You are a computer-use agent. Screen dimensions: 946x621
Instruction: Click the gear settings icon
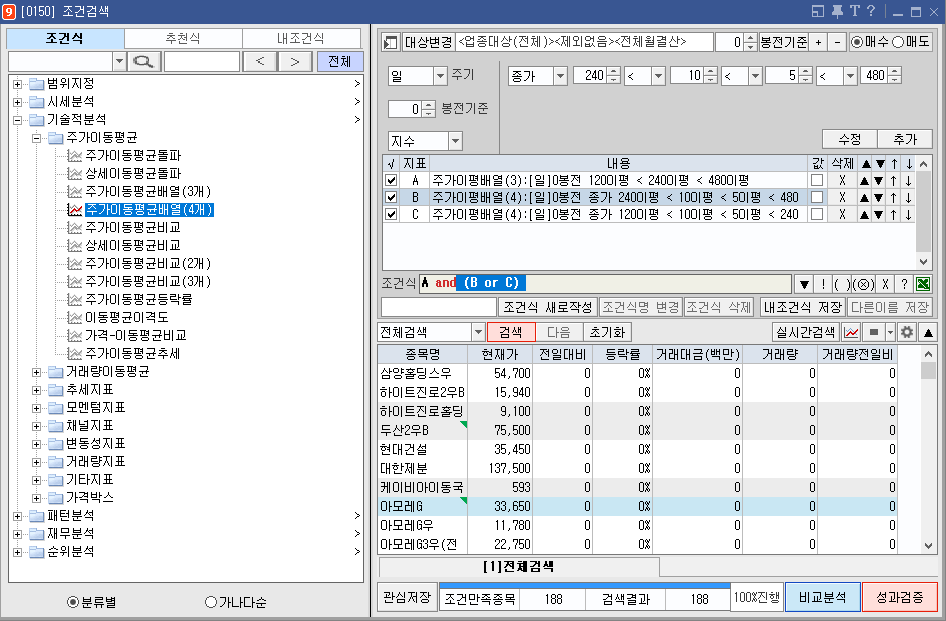tap(907, 332)
